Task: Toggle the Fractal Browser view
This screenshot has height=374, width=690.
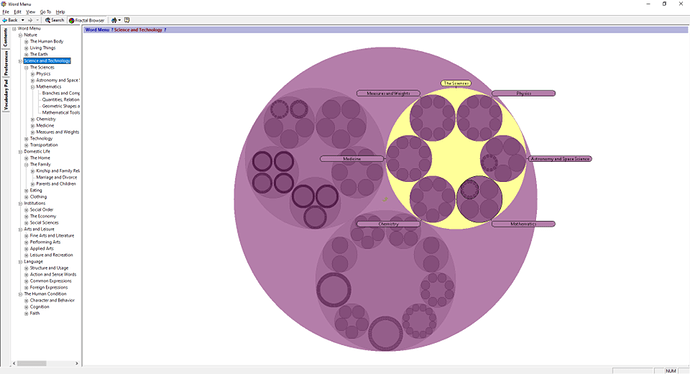Action: (87, 20)
